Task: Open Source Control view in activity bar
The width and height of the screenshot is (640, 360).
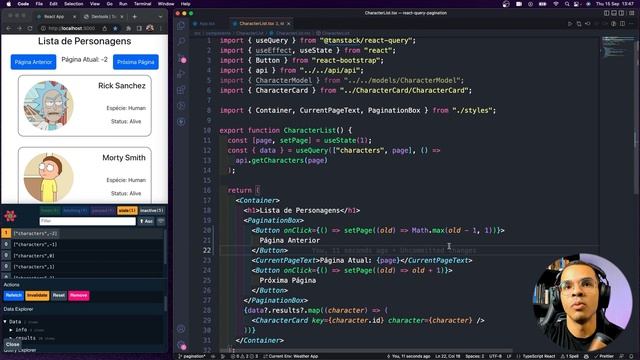Action: [x=182, y=58]
